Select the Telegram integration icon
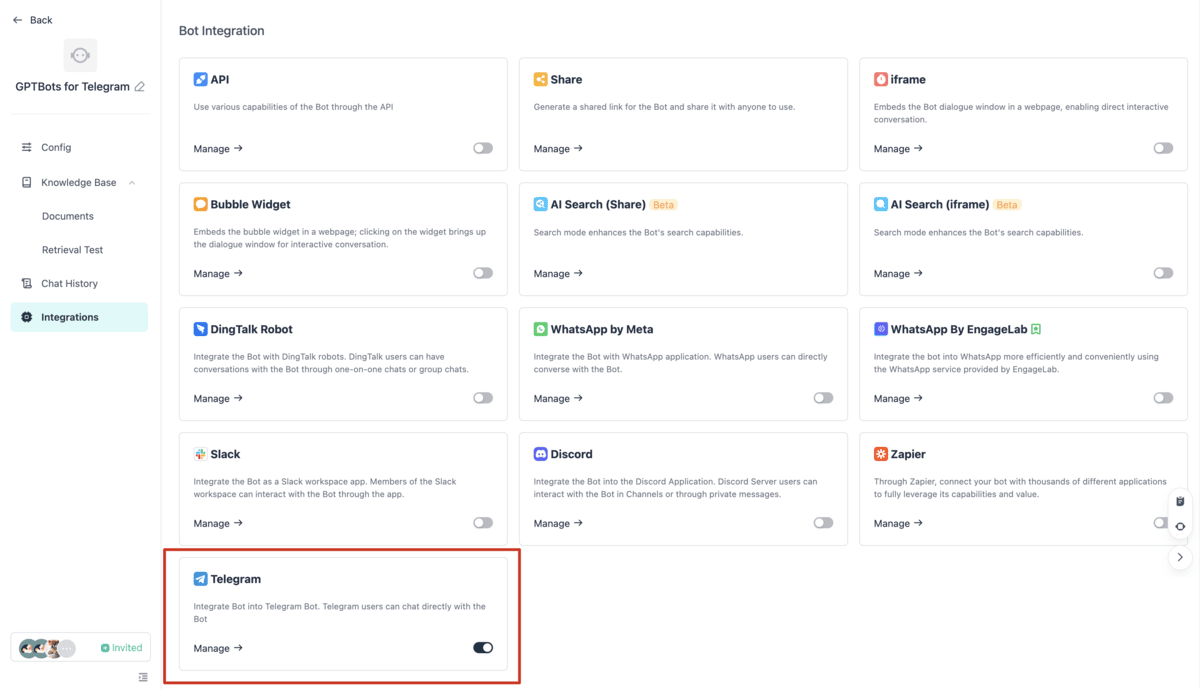The image size is (1200, 689). coord(201,578)
